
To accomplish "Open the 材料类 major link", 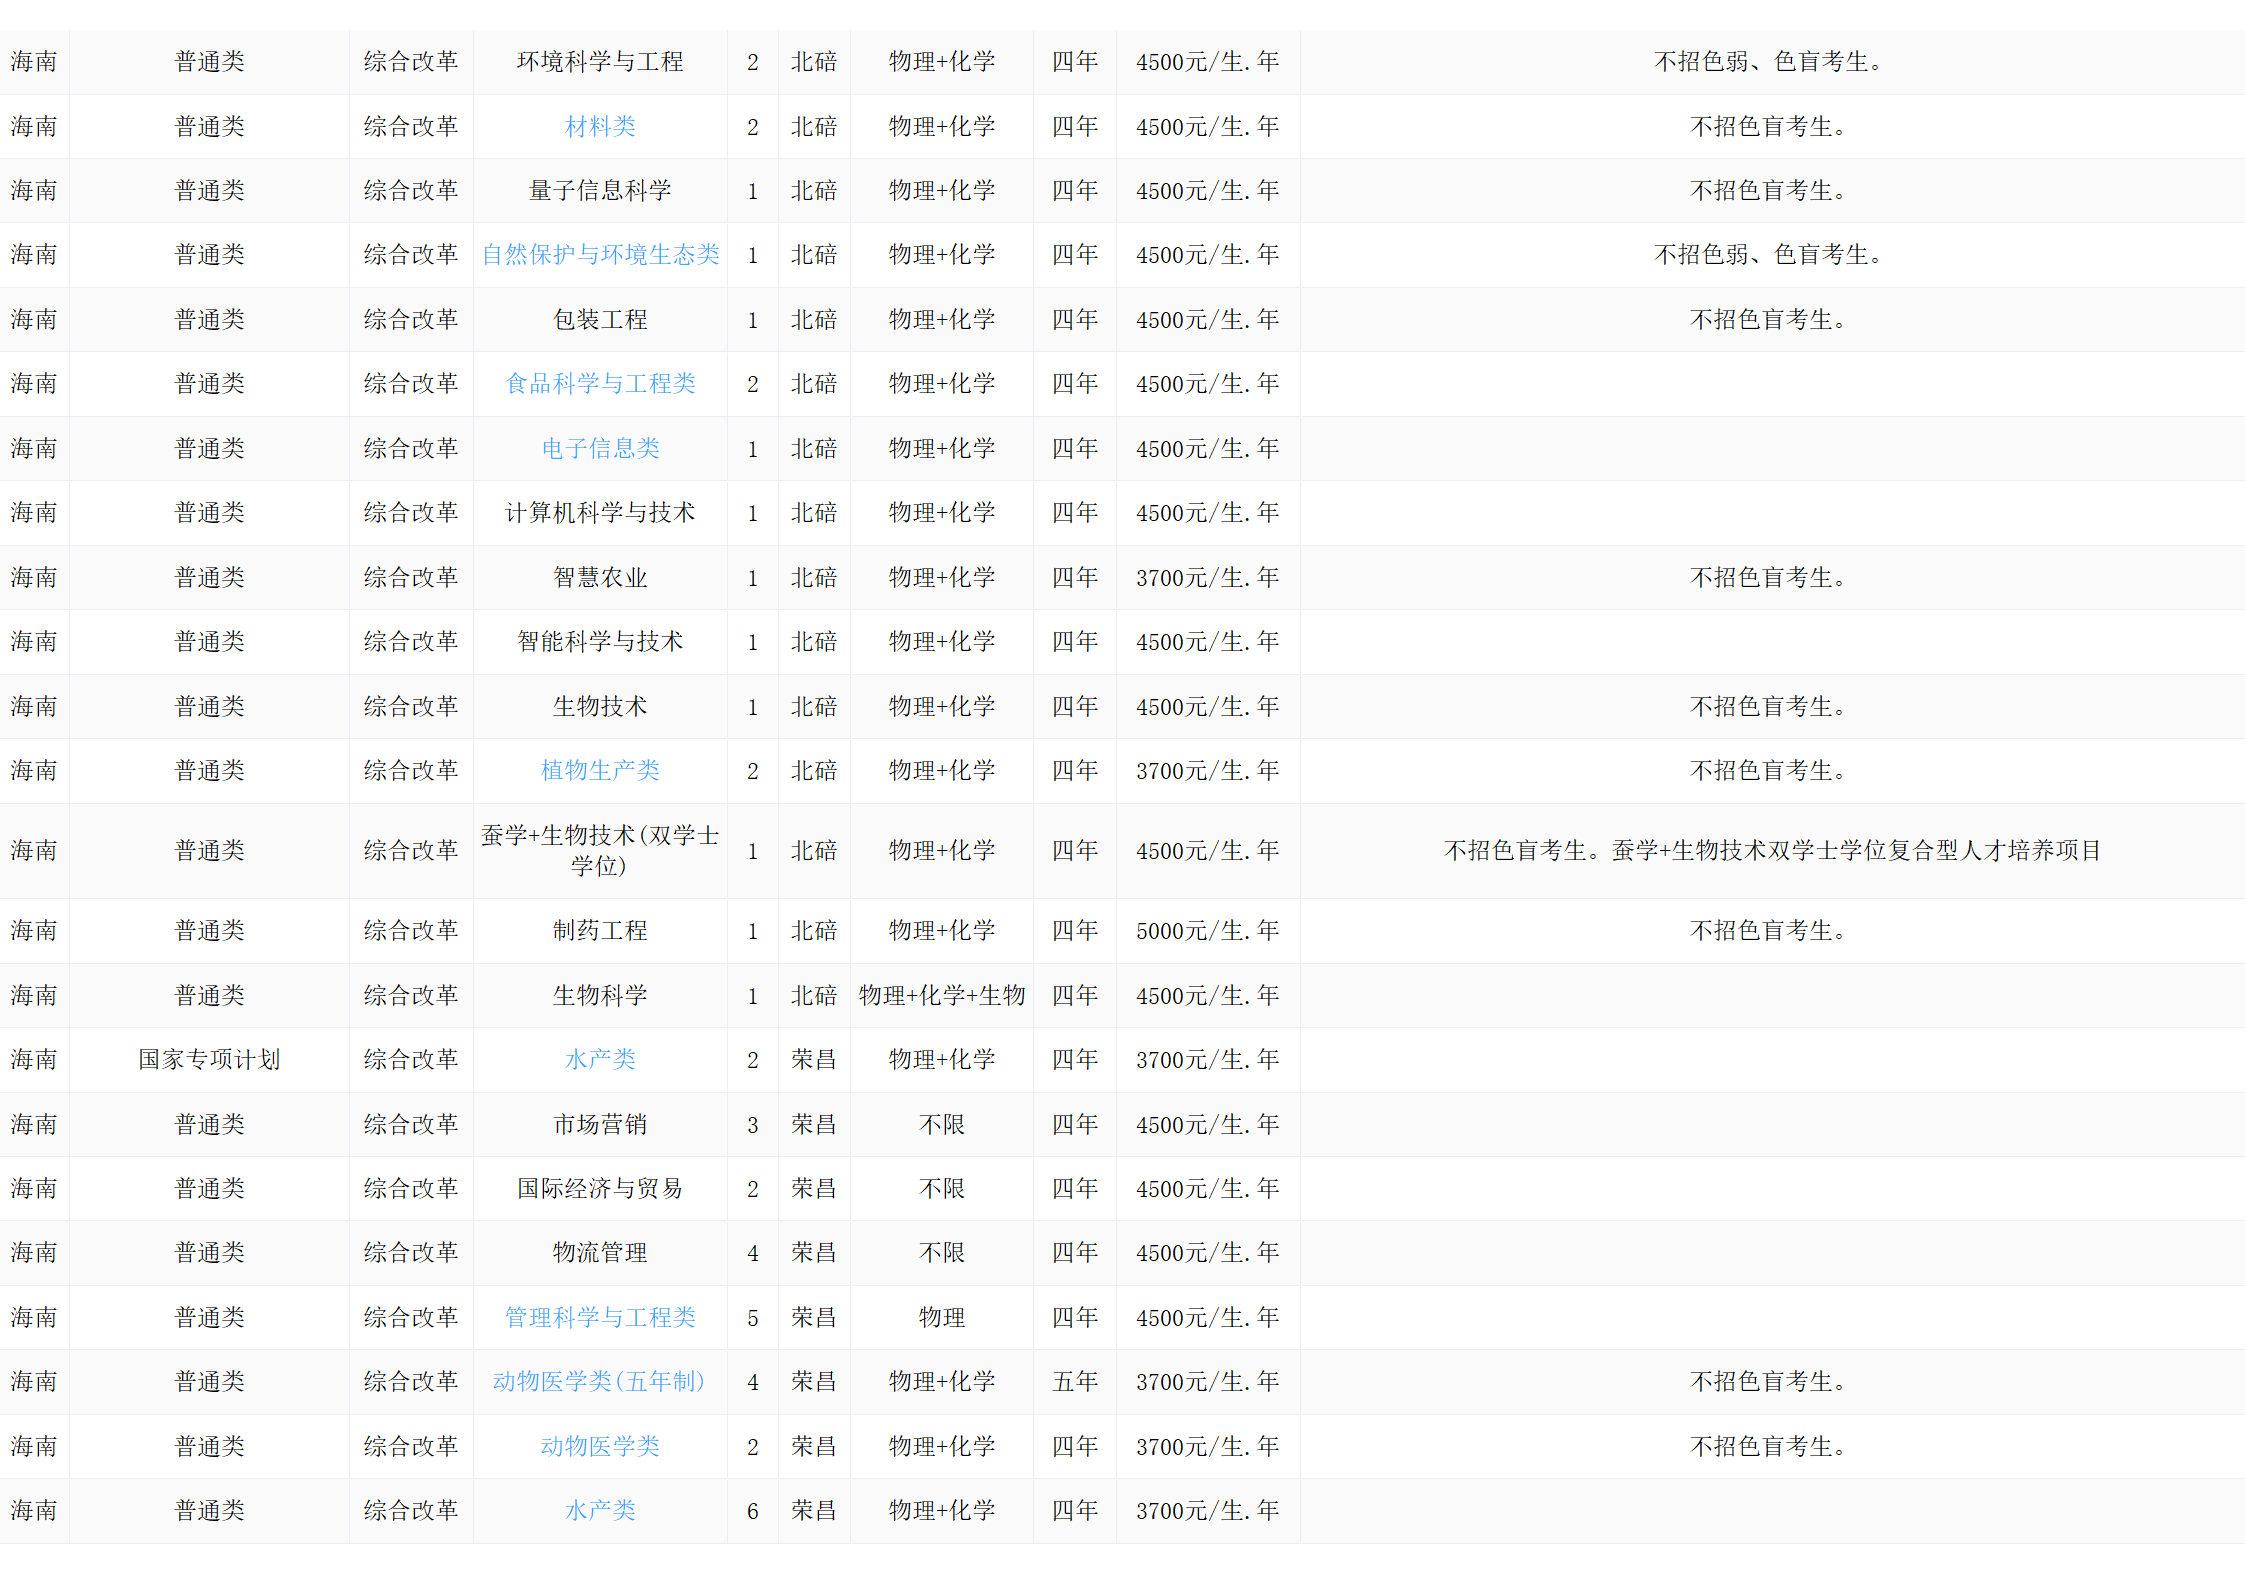I will click(600, 127).
